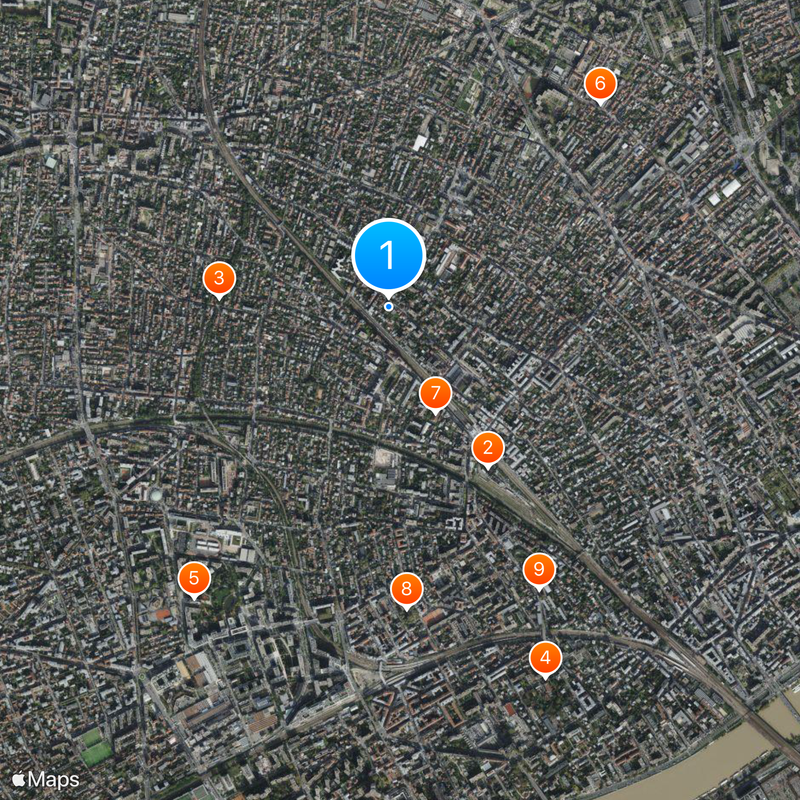This screenshot has width=800, height=800.
Task: Click the orange pin numbered 5
Action: (x=194, y=578)
